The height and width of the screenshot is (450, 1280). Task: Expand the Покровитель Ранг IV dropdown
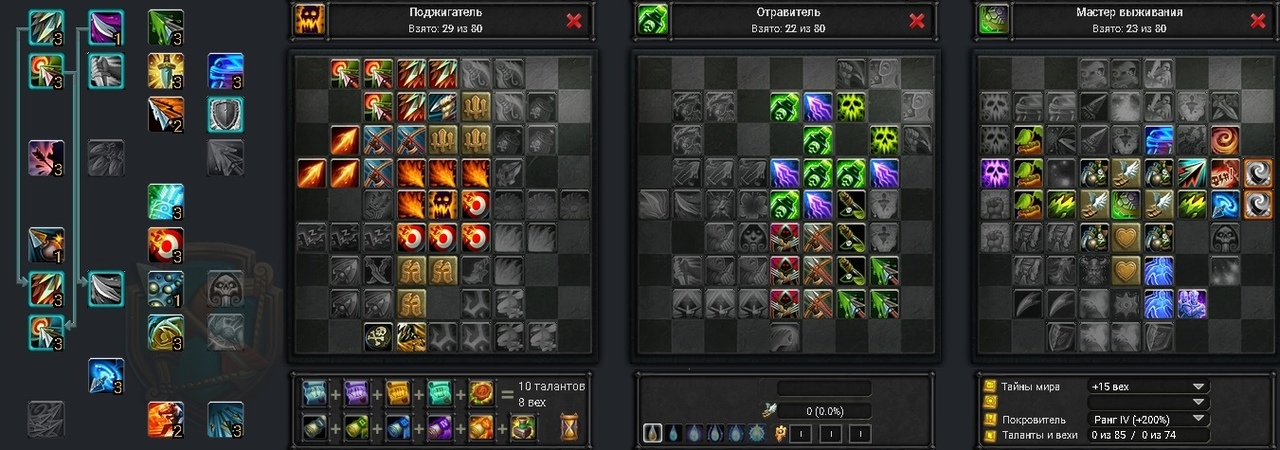tap(1148, 420)
